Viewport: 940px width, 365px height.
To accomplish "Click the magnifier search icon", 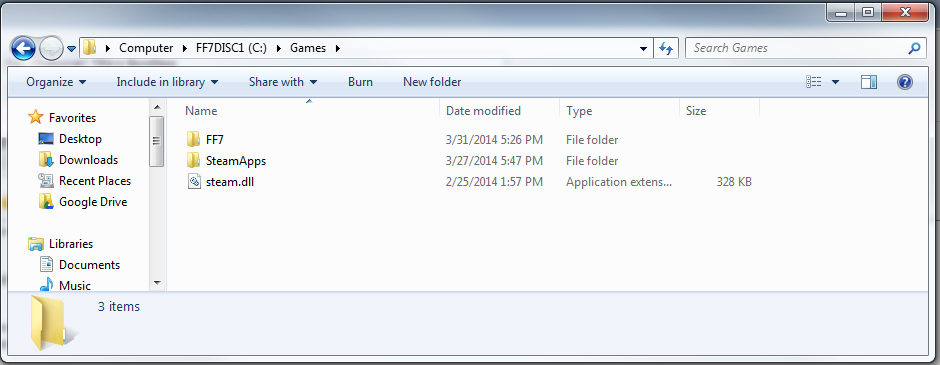I will pyautogui.click(x=914, y=48).
